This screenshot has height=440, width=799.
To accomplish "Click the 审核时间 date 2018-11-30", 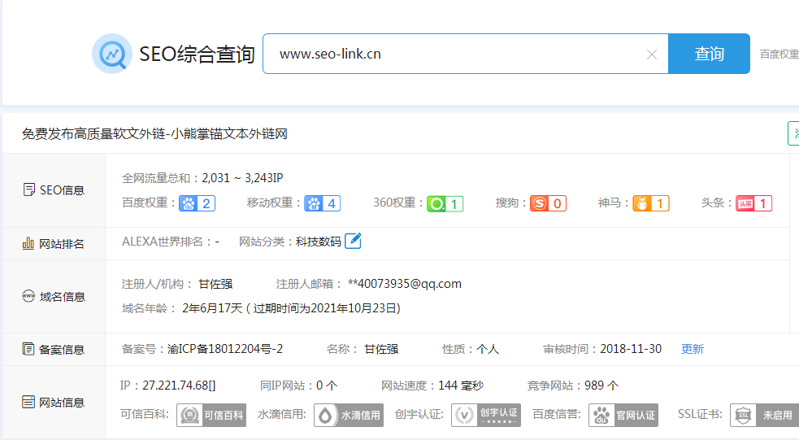I will point(631,349).
